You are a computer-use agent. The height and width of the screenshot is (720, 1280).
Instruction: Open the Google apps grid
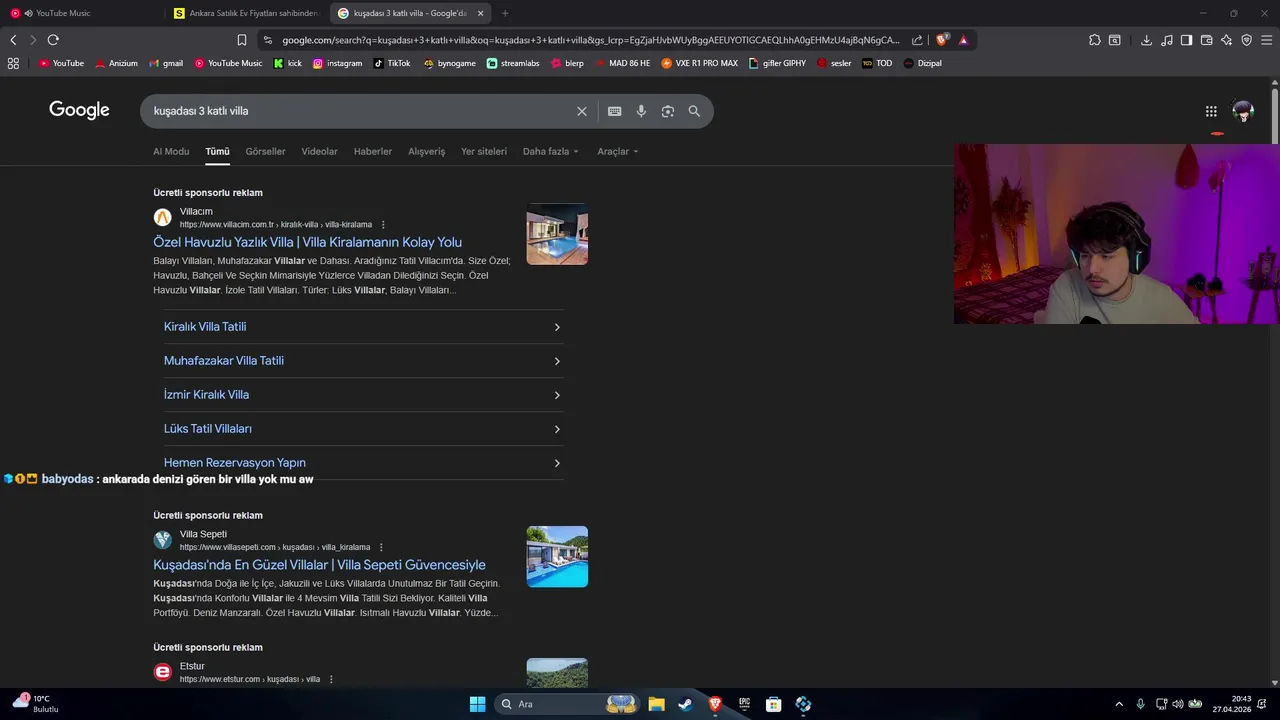coord(1211,111)
